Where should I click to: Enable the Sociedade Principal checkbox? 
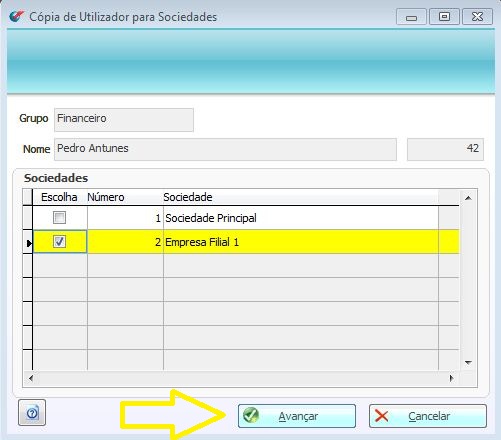[x=59, y=218]
